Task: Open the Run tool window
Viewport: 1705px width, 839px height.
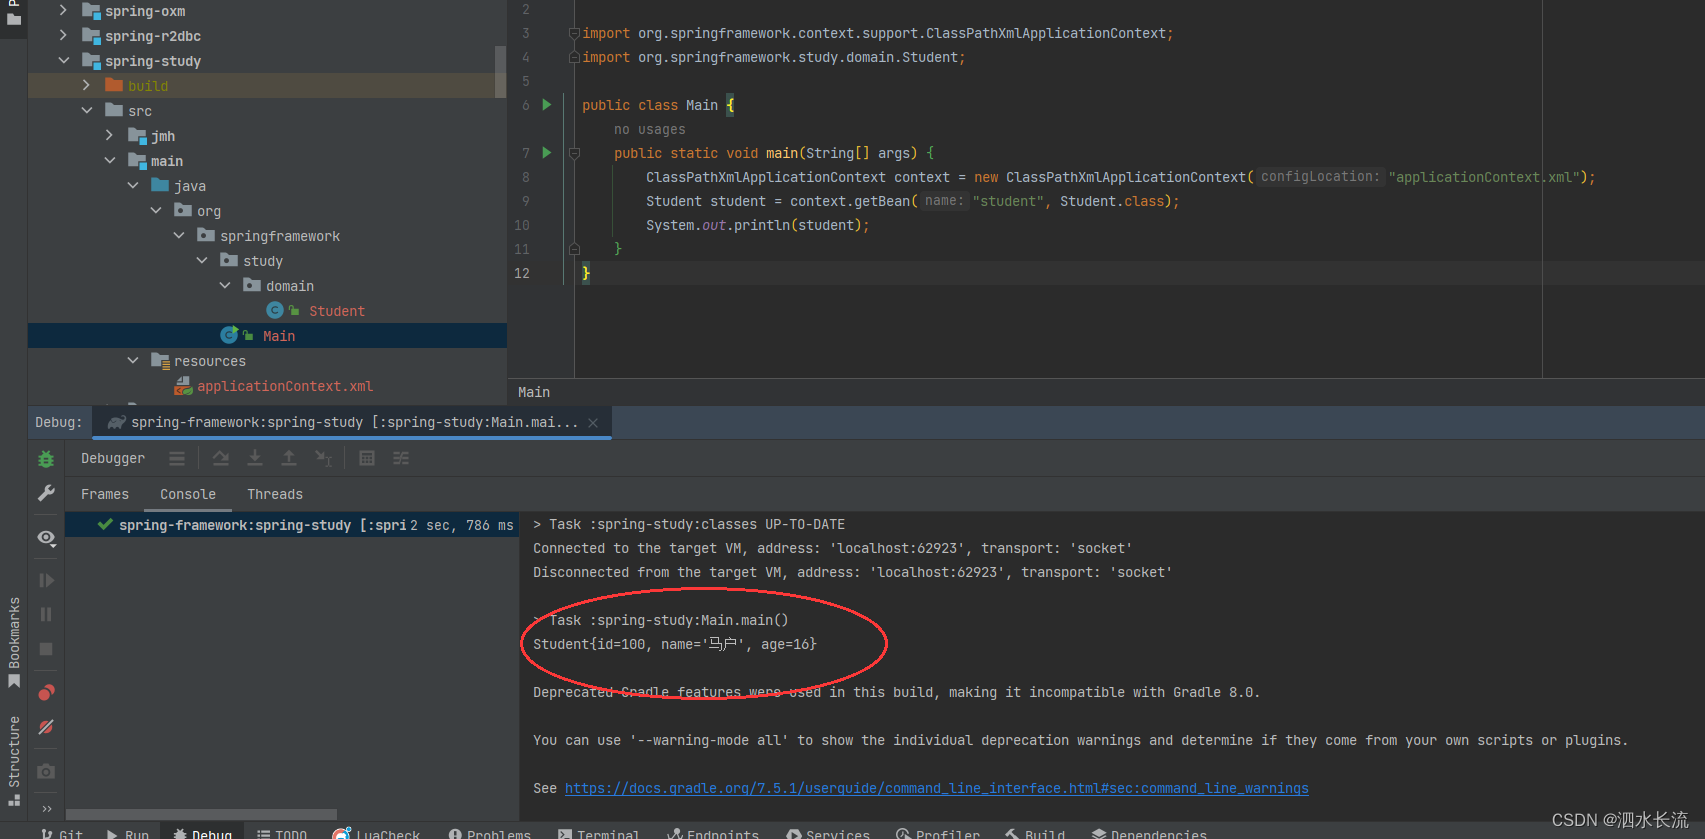Action: [128, 833]
